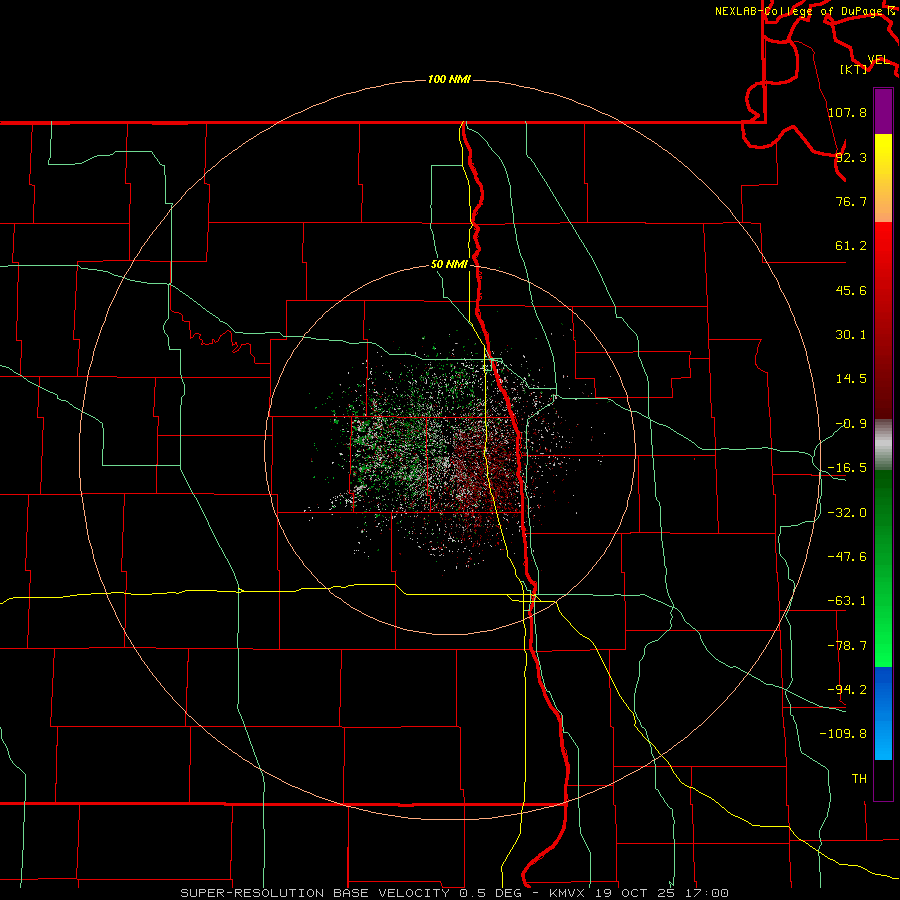Click the -32.0 velocity scale value

tap(847, 513)
